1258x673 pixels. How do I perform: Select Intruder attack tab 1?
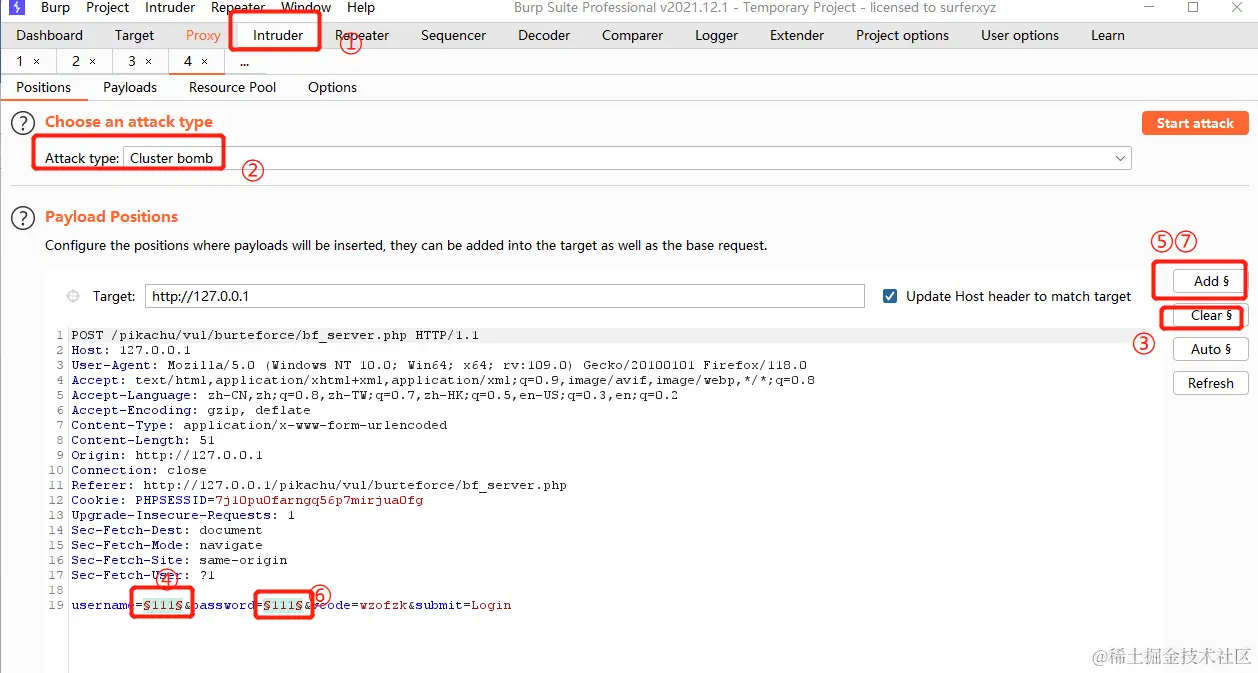click(x=20, y=61)
